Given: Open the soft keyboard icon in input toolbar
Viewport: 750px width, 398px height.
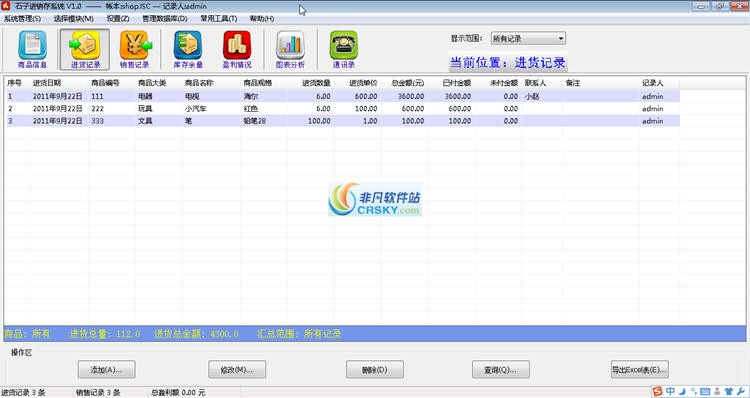Looking at the screenshot, I should point(705,391).
